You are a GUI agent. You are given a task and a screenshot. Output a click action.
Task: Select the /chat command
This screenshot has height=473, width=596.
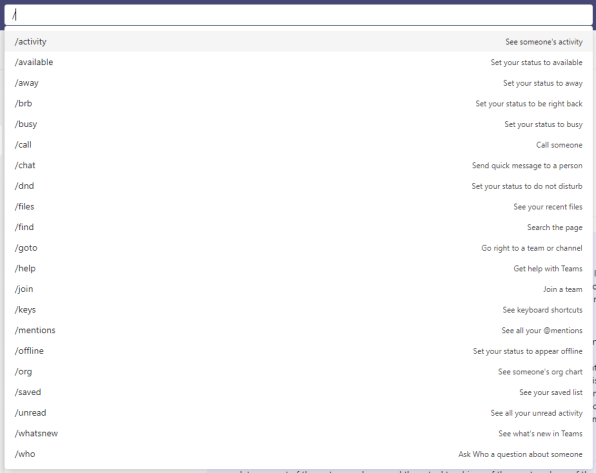pos(298,165)
